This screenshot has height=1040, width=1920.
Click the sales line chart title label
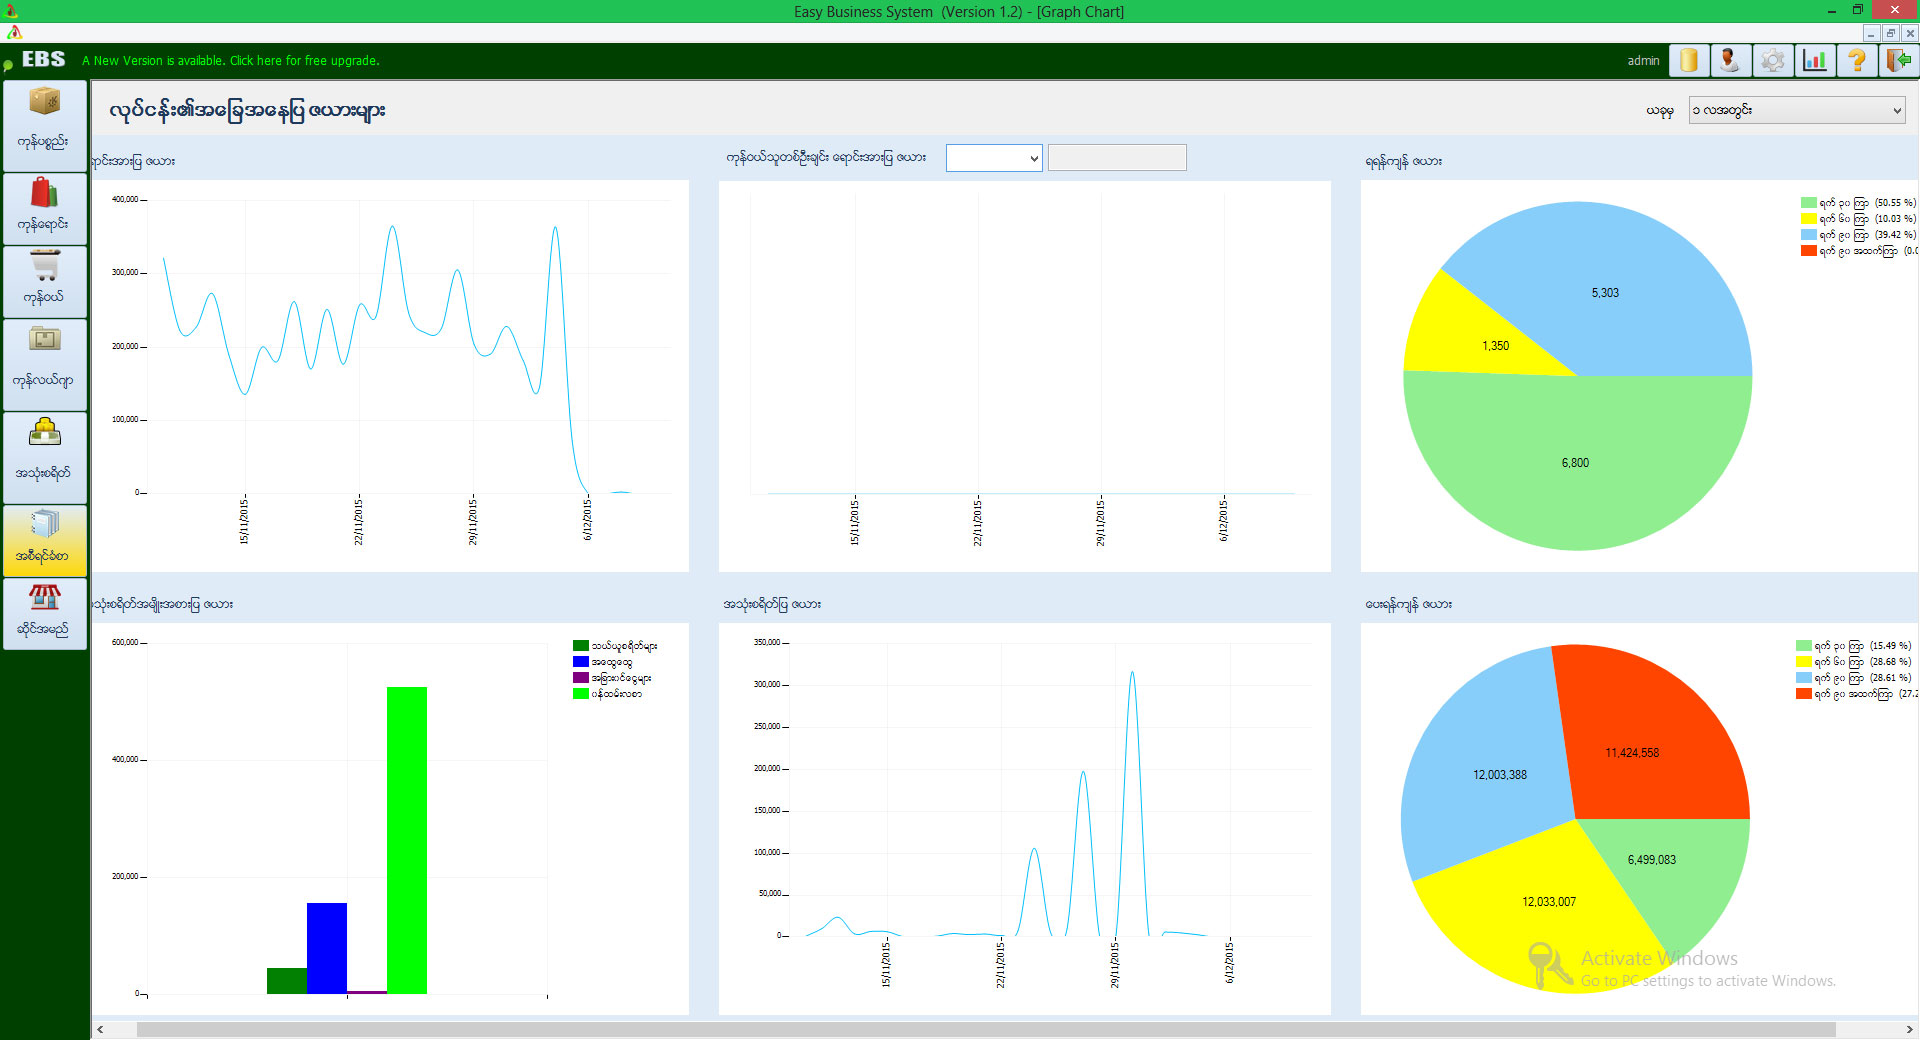click(133, 161)
